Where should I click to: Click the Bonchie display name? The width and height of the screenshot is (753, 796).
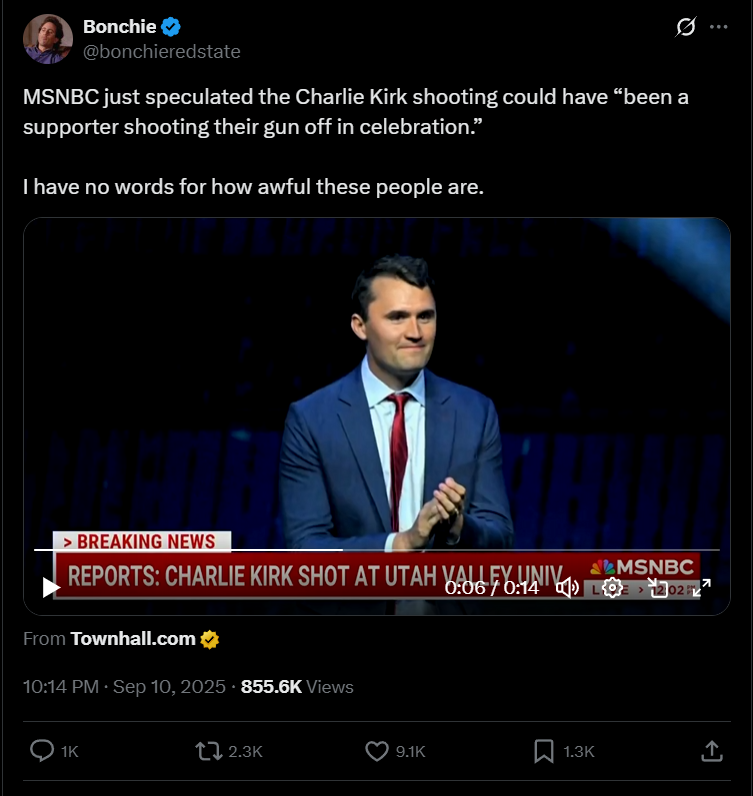pos(119,28)
